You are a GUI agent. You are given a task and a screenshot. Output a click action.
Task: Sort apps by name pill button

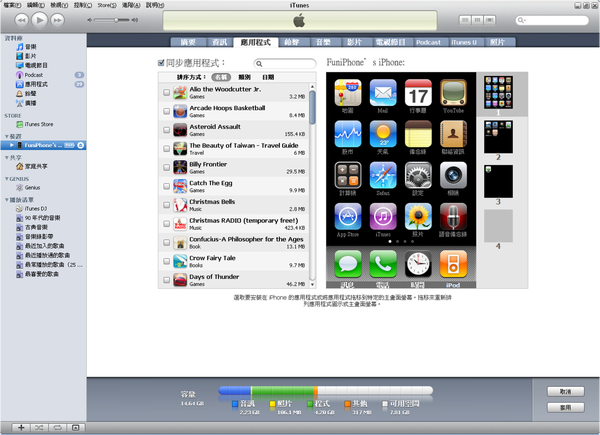pyautogui.click(x=221, y=77)
